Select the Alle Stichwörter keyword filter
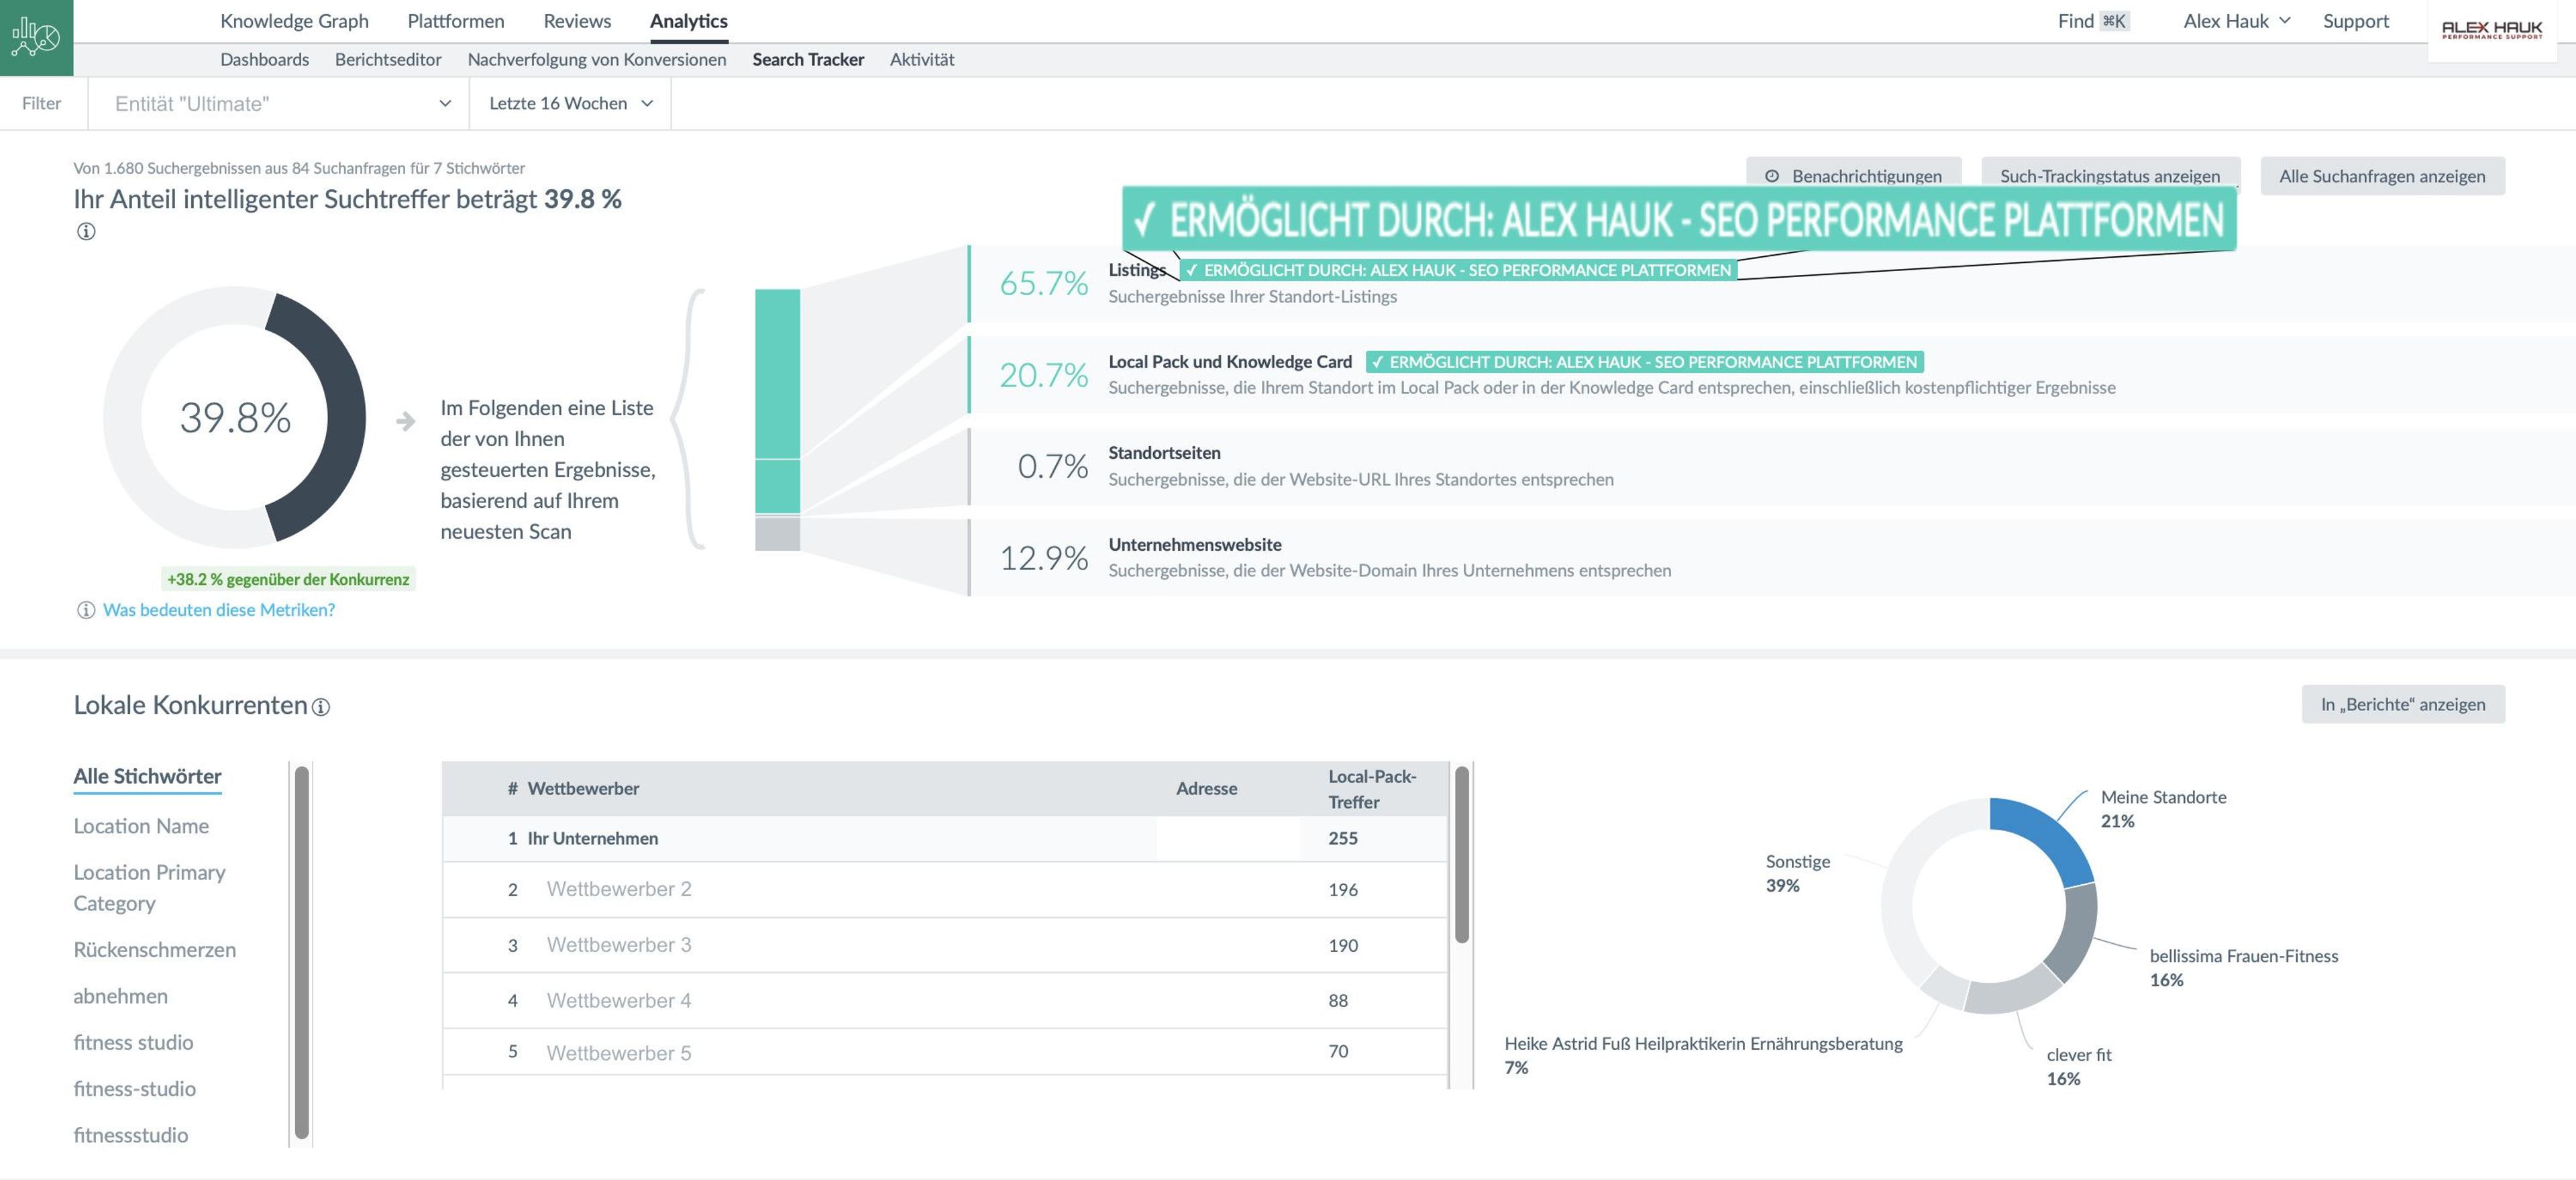Screen dimensions: 2576x1180 tap(147, 776)
